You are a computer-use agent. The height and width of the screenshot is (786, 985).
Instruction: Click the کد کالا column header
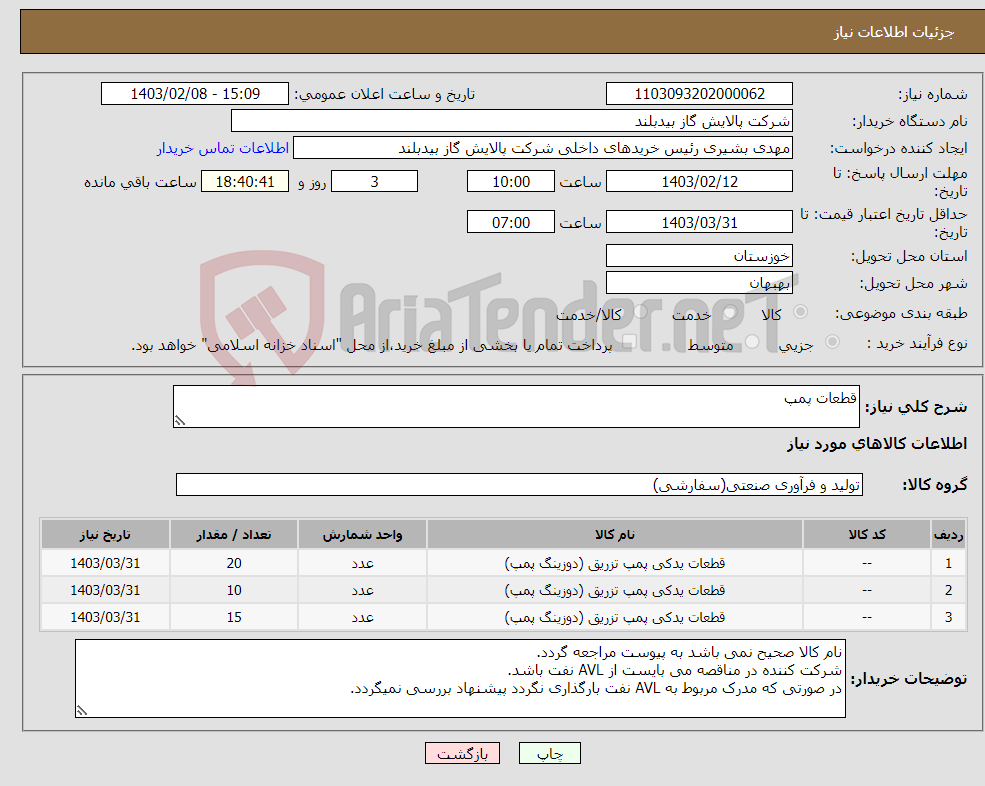tap(867, 534)
